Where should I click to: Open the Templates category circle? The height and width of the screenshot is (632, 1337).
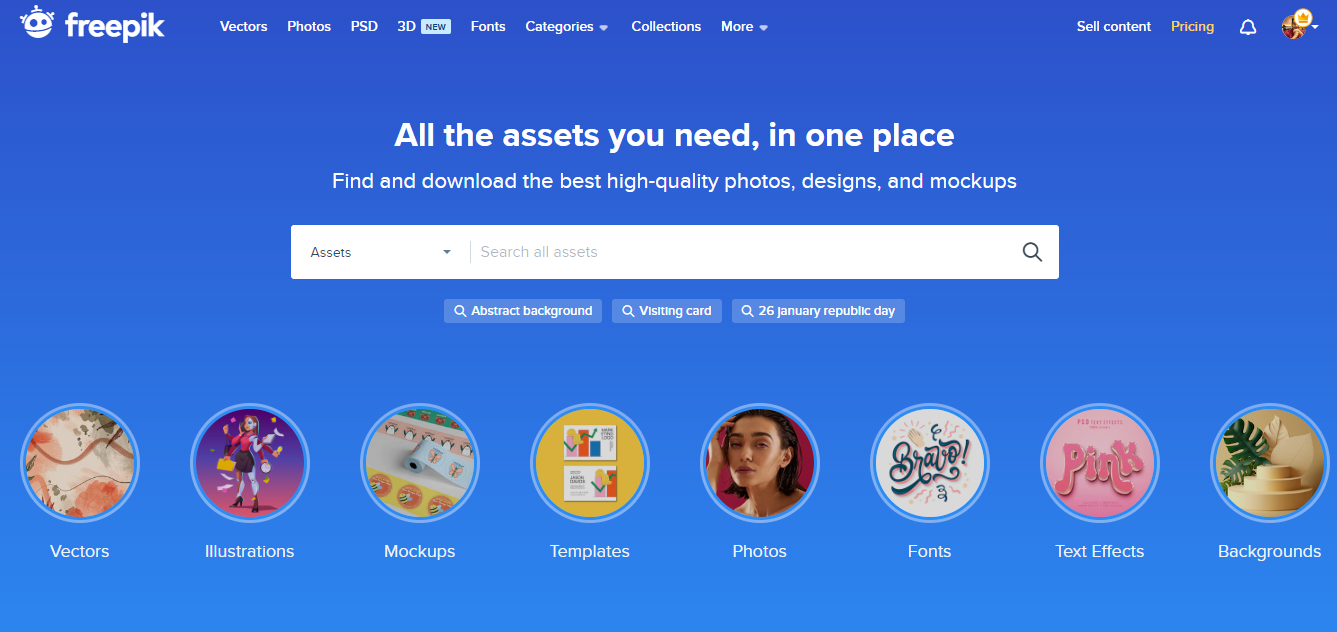pyautogui.click(x=590, y=463)
